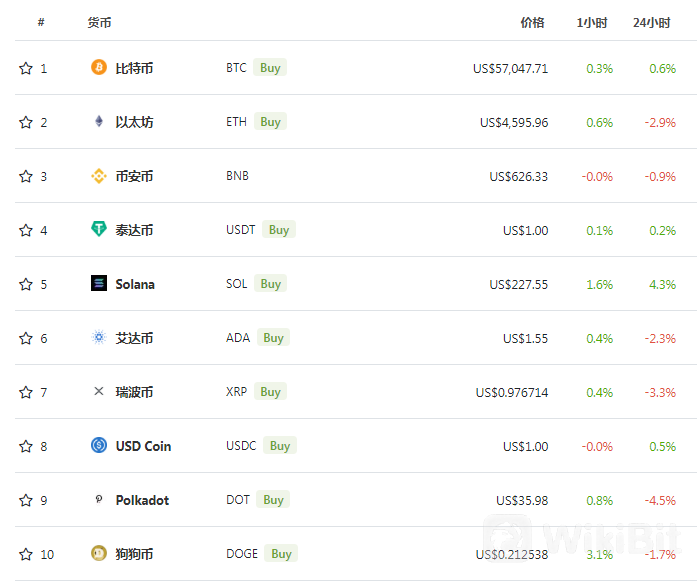Click the Buy button next to DOGE

(281, 554)
